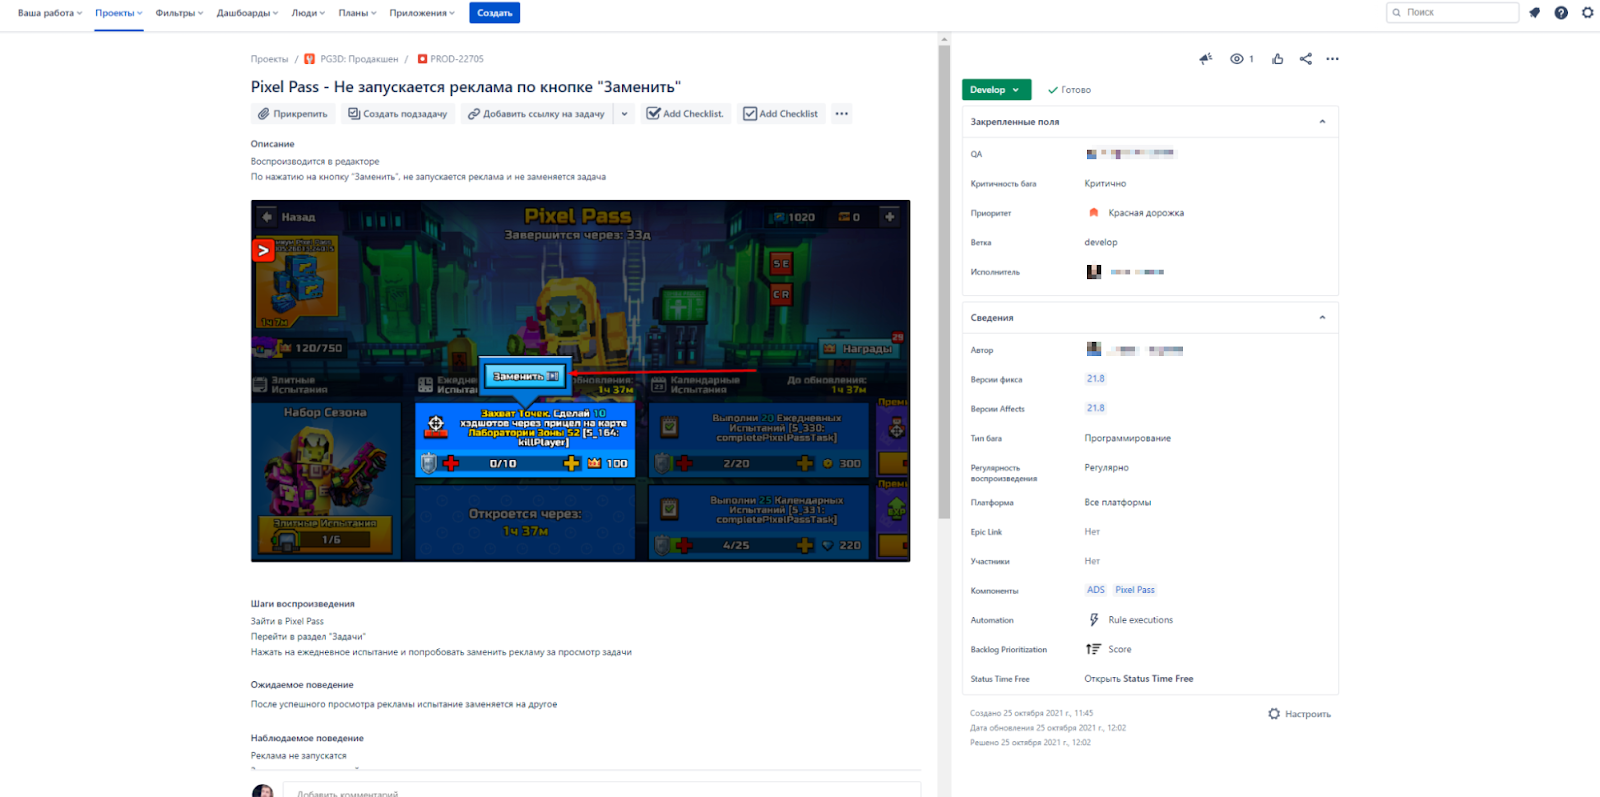This screenshot has width=1600, height=797.
Task: Click the Прикрепить attach button
Action: click(x=292, y=114)
